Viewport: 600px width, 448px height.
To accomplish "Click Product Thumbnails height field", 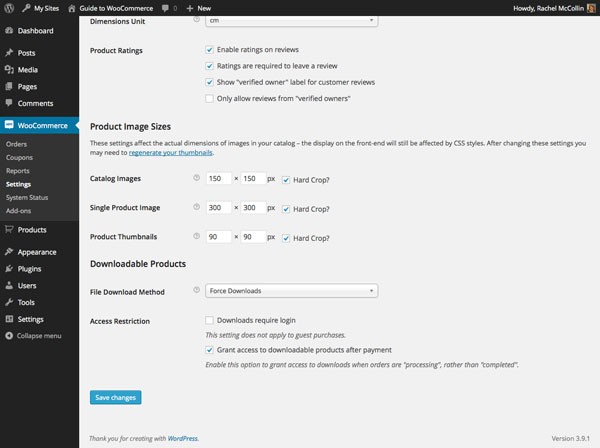I will (253, 237).
